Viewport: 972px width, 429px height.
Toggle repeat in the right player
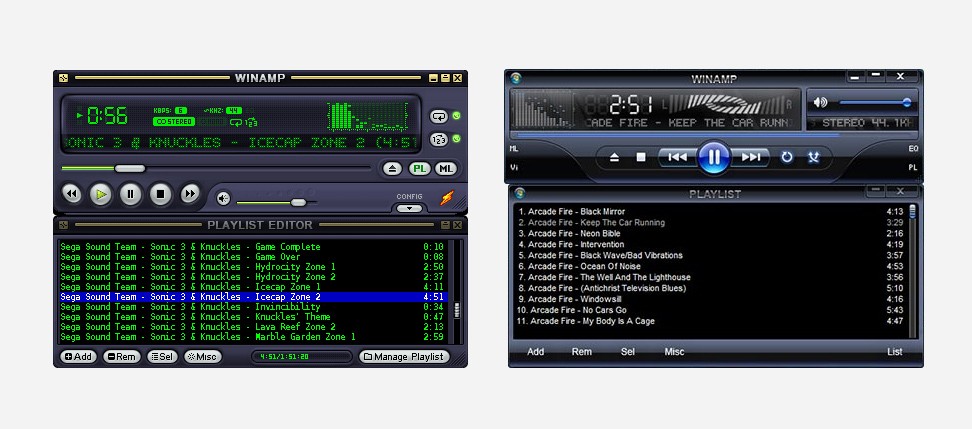pyautogui.click(x=787, y=157)
